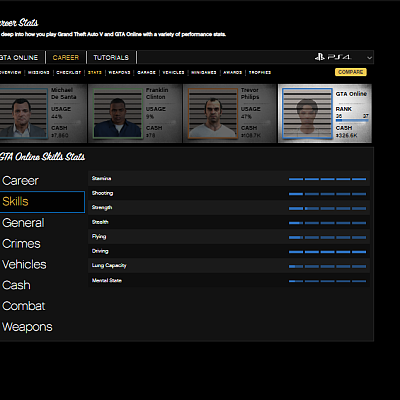Click the PS4 platform logo
This screenshot has width=400, height=400.
pyautogui.click(x=333, y=57)
